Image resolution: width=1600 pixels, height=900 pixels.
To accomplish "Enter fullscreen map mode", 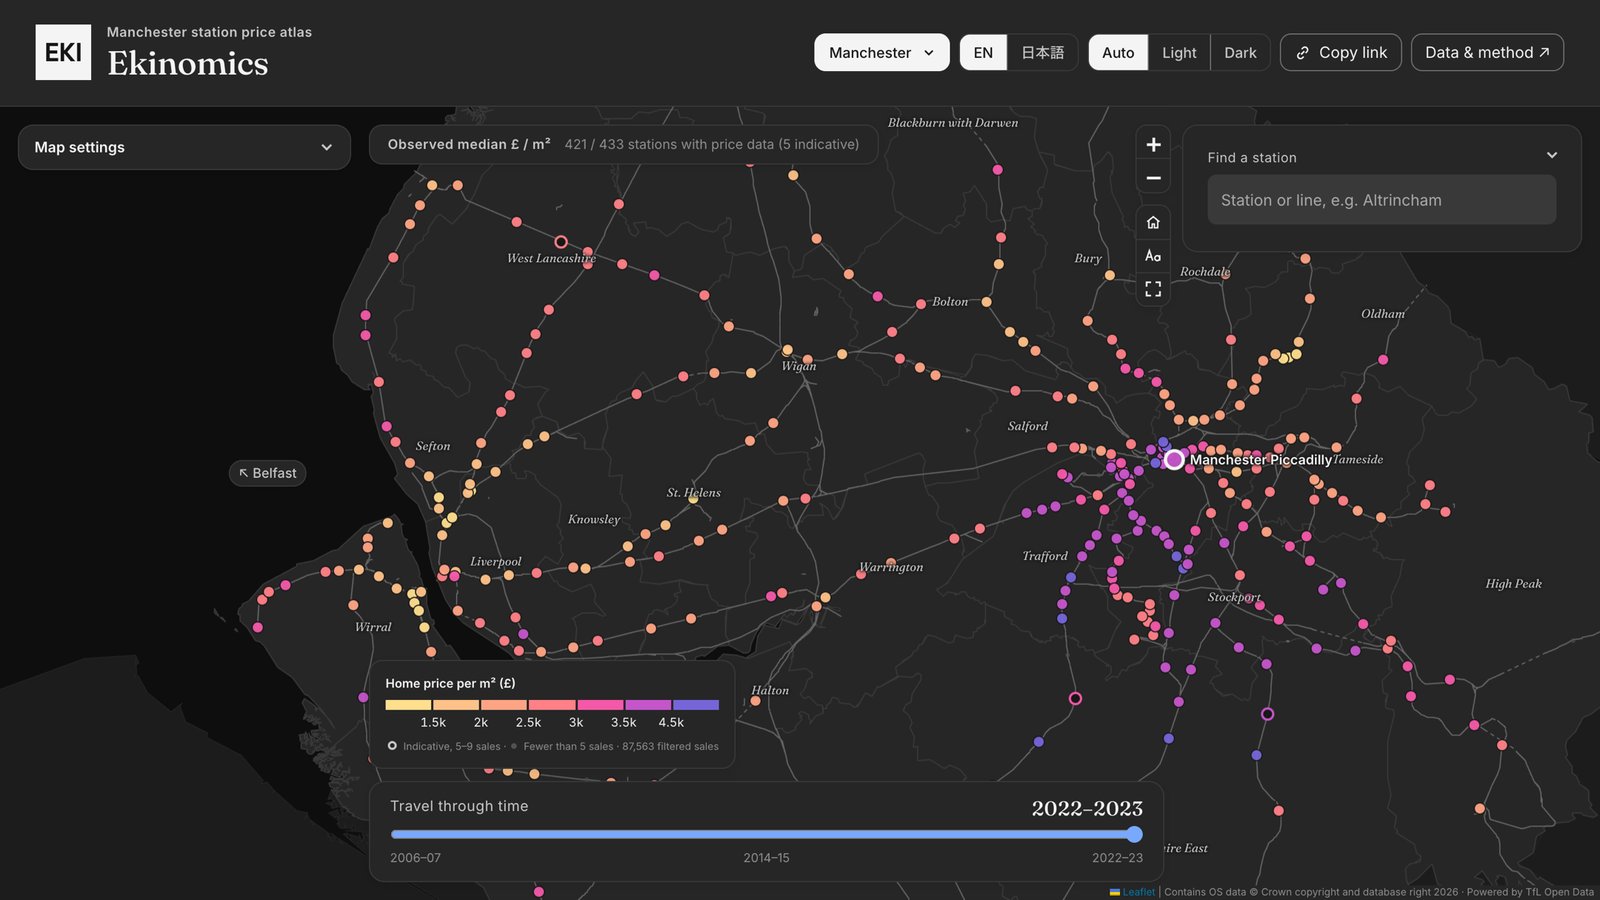I will coord(1153,289).
